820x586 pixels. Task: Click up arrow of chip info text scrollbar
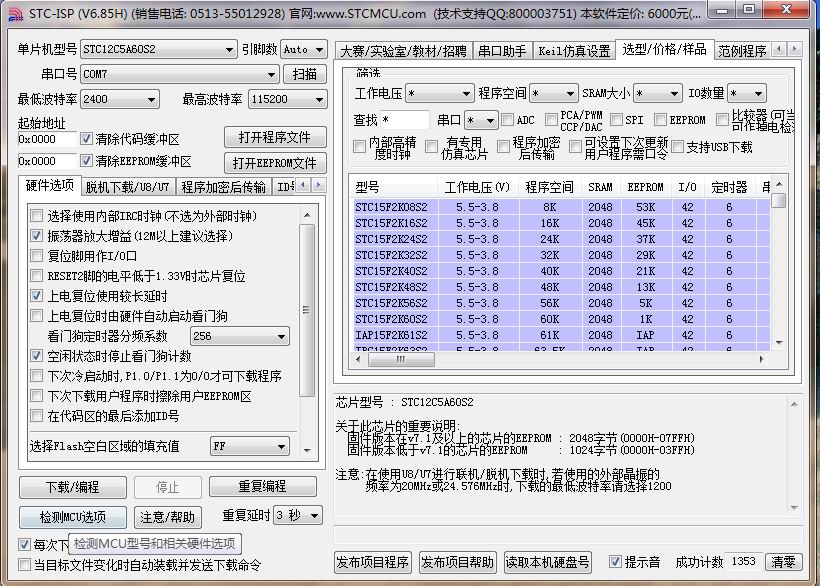(794, 404)
